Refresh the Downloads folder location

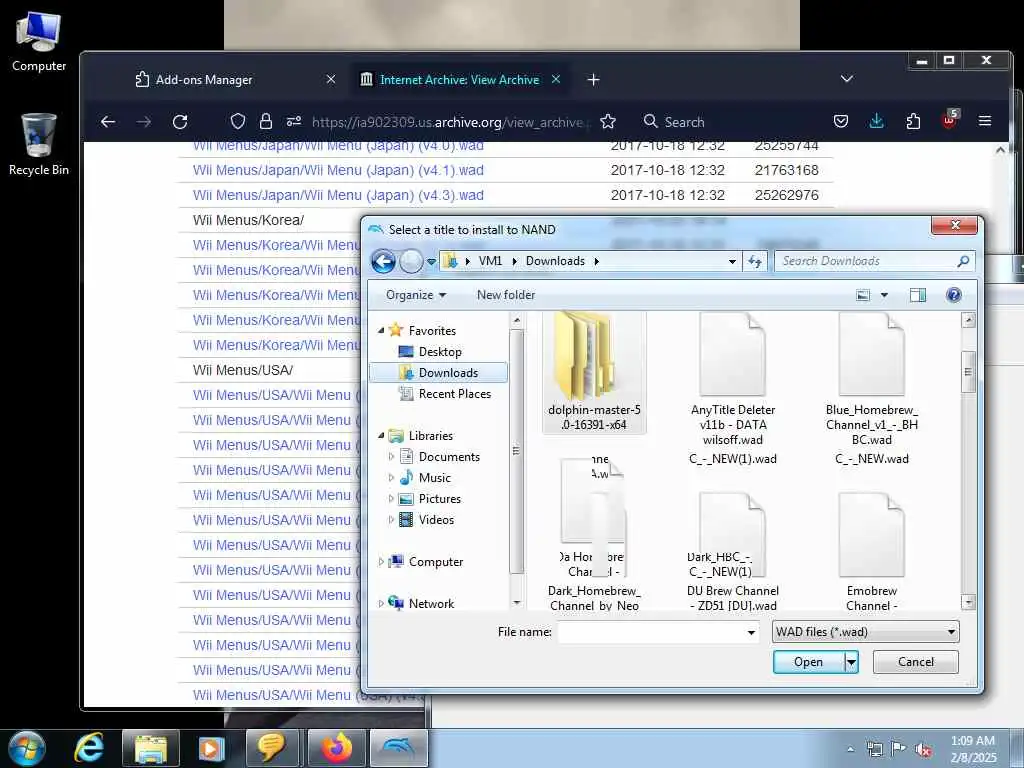click(x=755, y=261)
